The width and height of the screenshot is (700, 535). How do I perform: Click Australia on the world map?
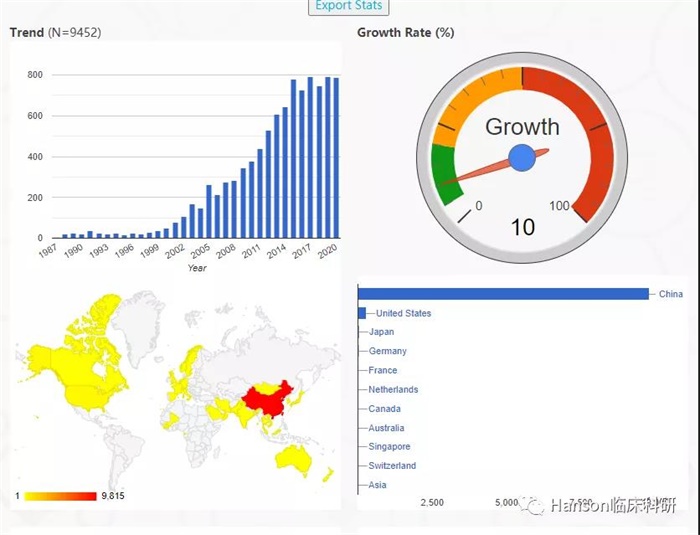pyautogui.click(x=295, y=460)
